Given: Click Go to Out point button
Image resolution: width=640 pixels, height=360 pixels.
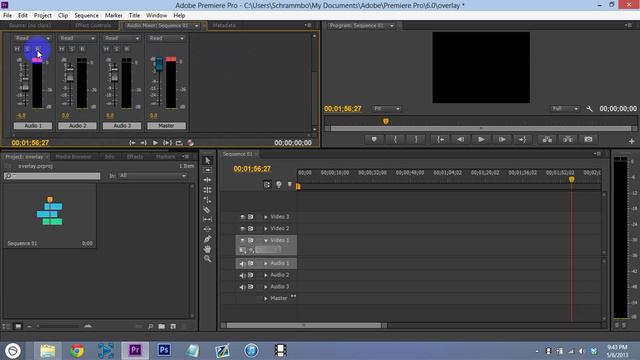Looking at the screenshot, I should pyautogui.click(x=522, y=140).
